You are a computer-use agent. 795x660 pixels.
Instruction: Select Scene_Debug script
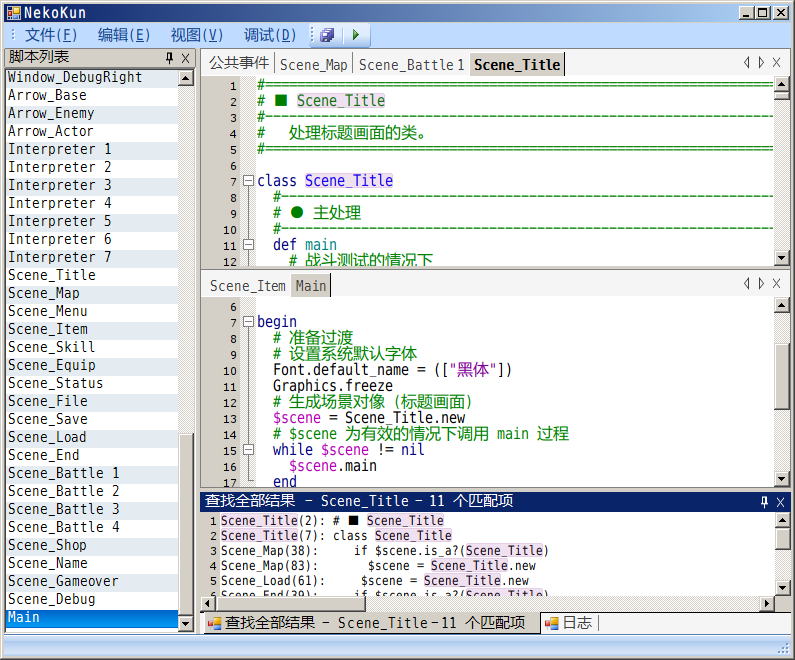[92, 599]
